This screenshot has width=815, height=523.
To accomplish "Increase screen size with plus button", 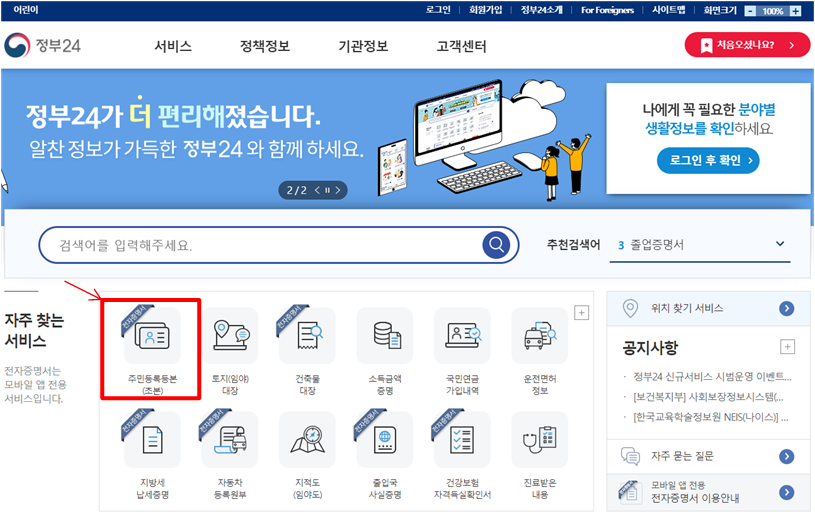I will click(795, 11).
